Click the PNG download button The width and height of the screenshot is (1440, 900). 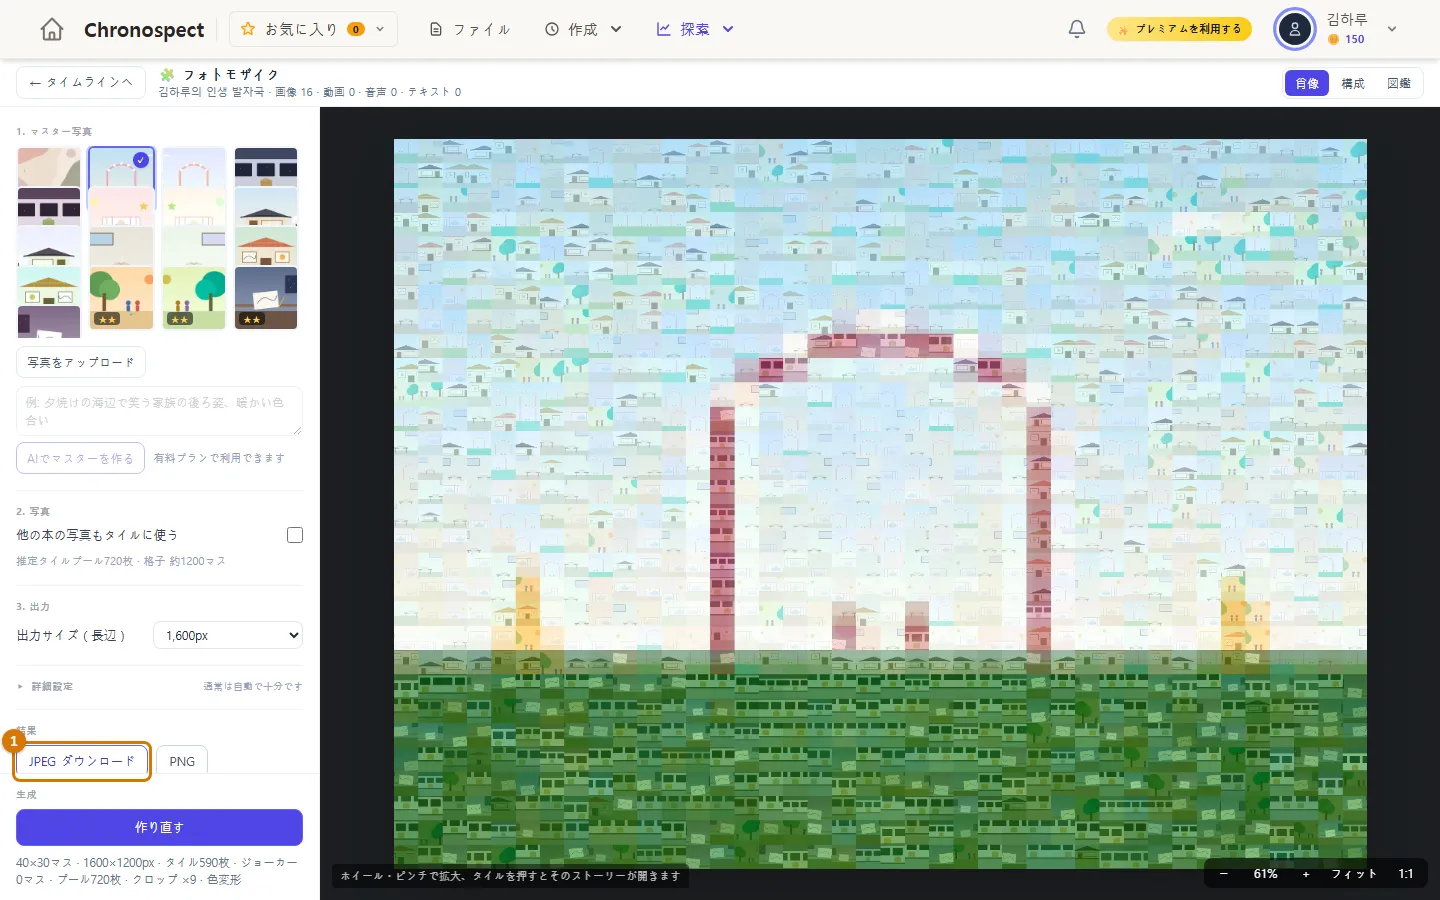click(182, 761)
